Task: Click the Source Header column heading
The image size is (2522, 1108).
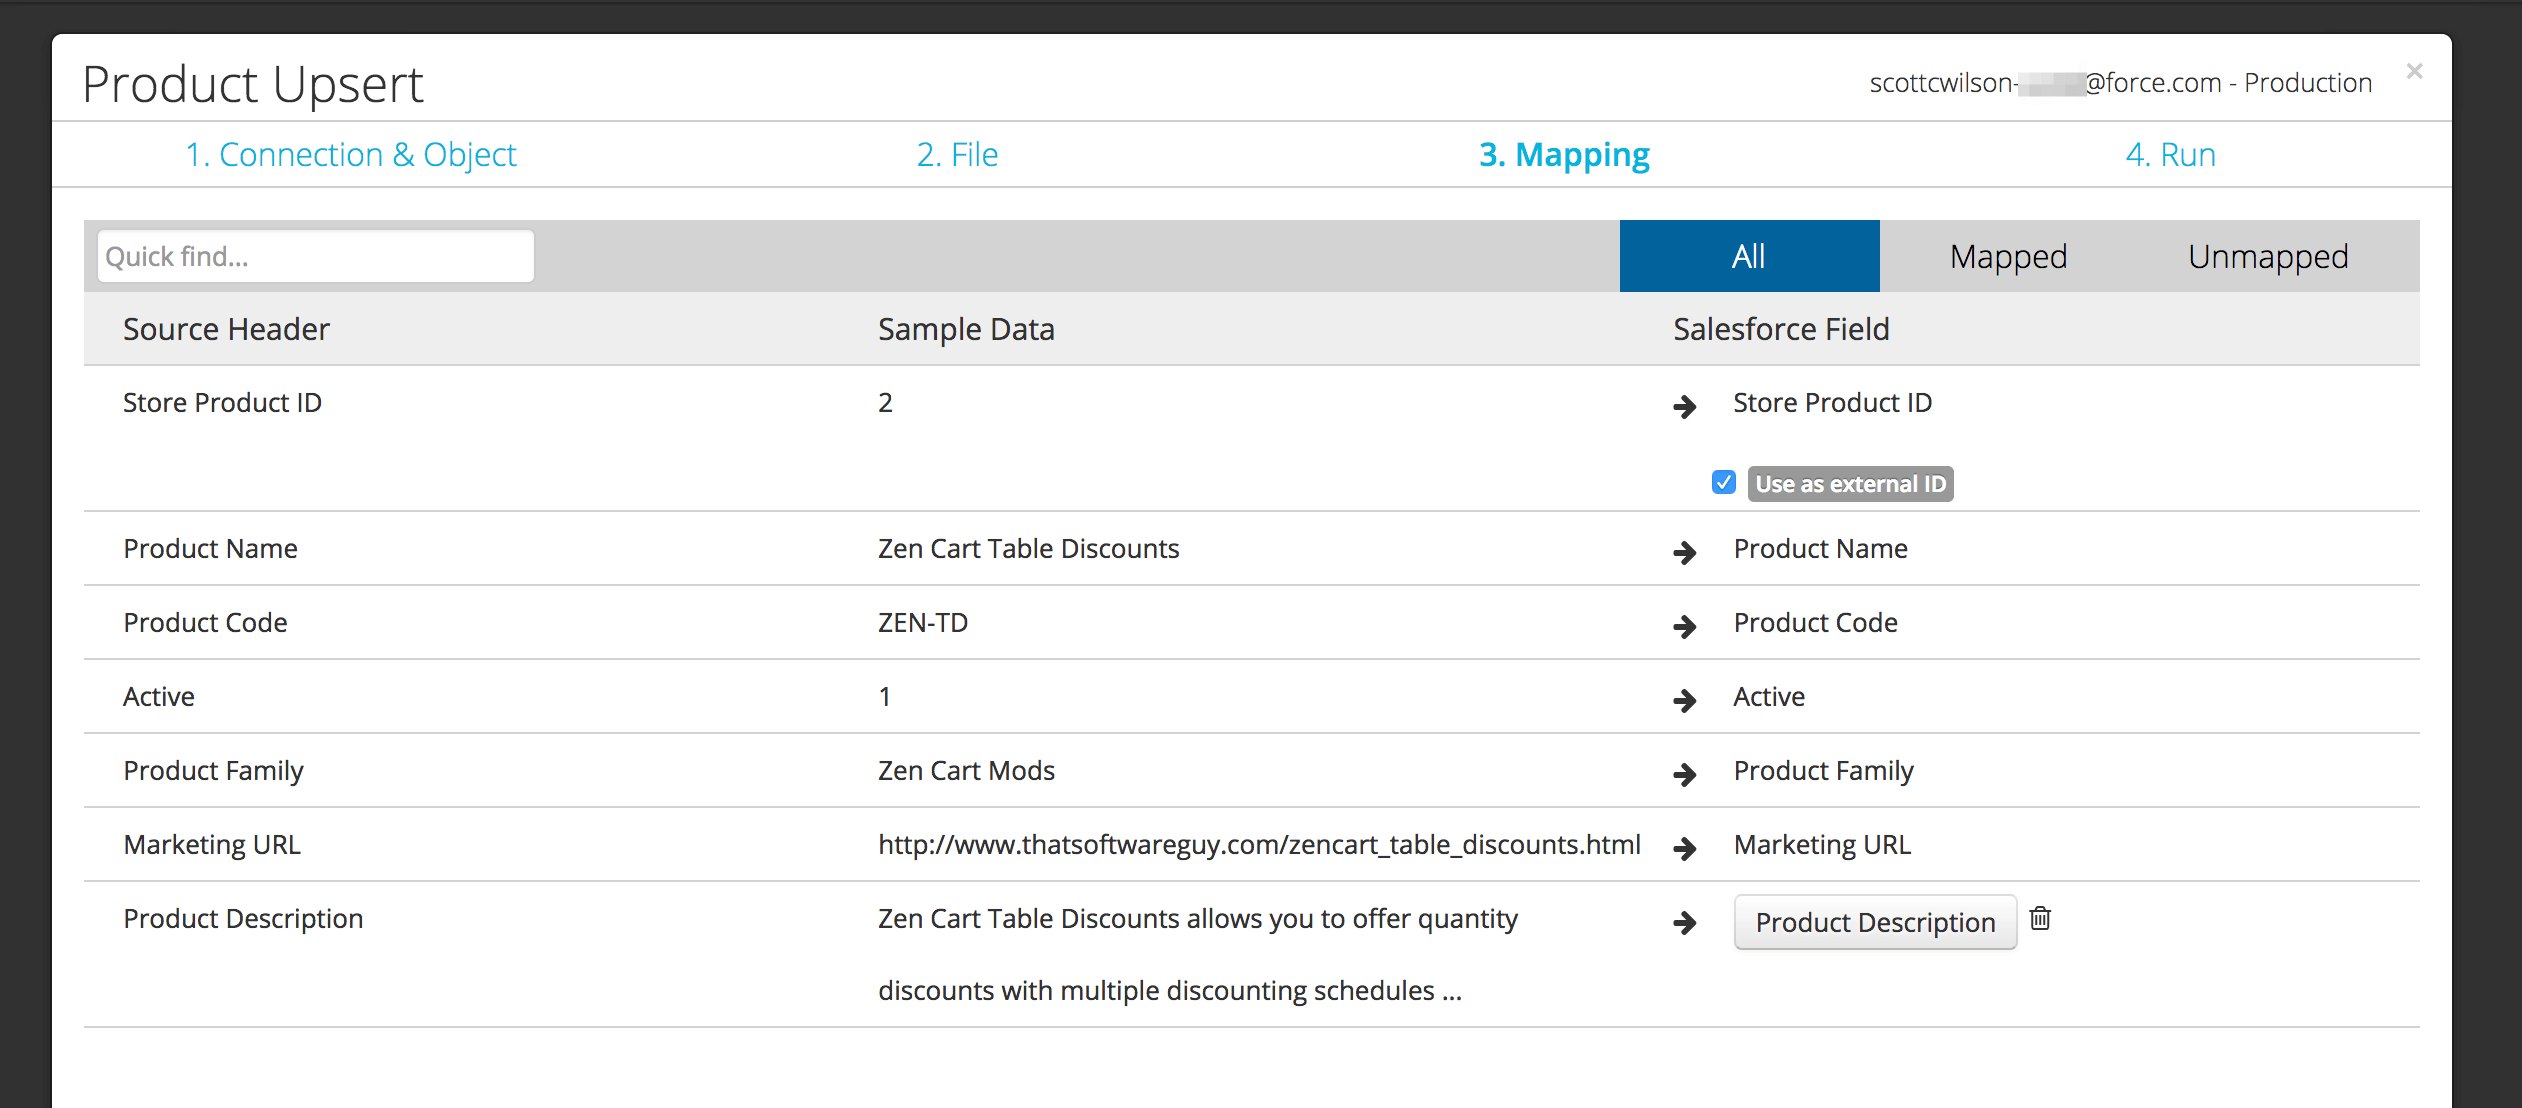Action: [226, 329]
